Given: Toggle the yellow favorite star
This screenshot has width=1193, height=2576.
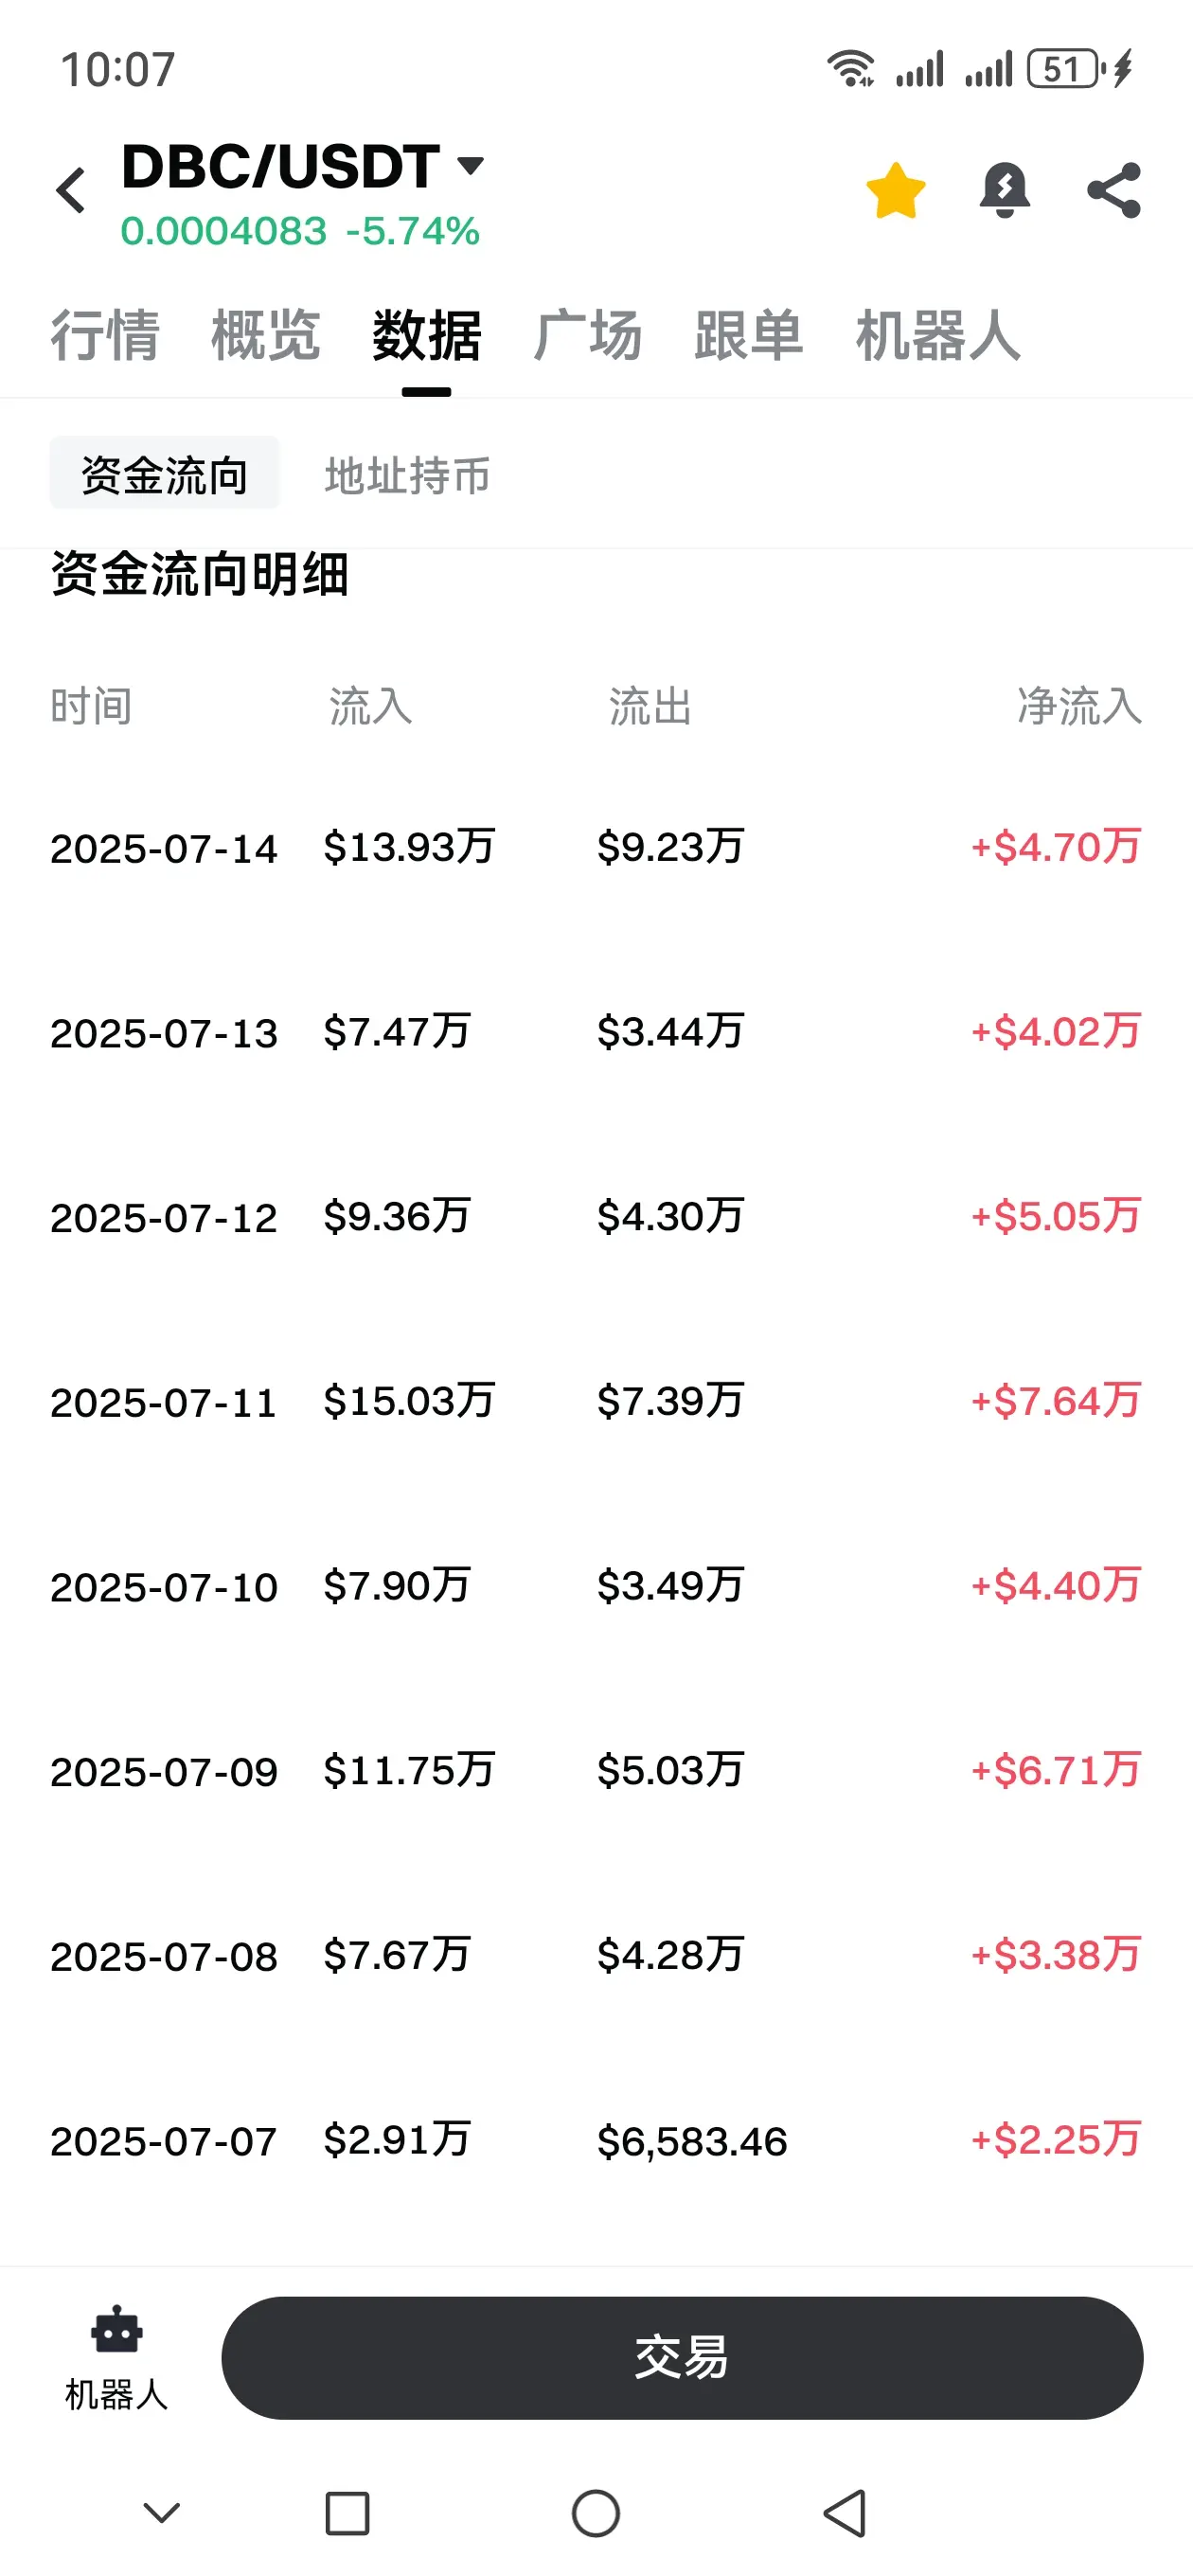Looking at the screenshot, I should 895,190.
